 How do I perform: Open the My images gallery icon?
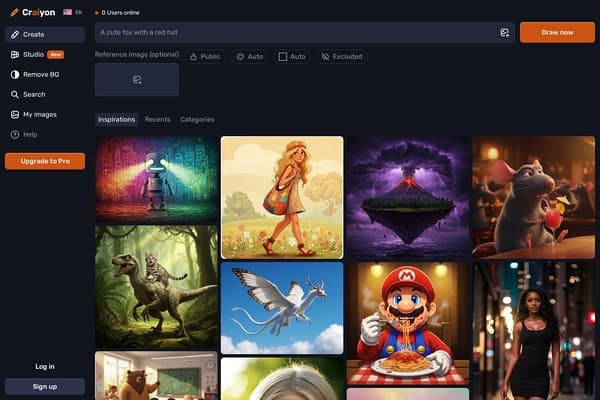(15, 114)
